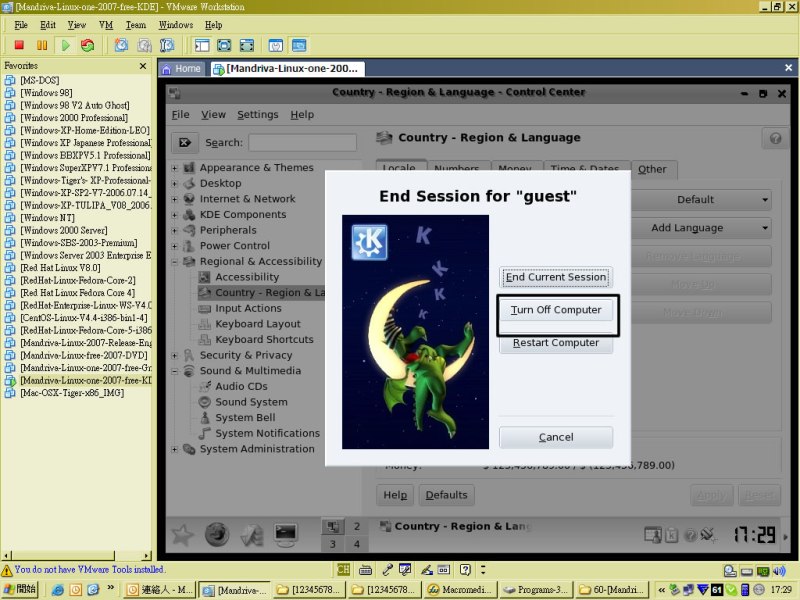
Task: Select [Windows NT] in Favorites list
Action: point(47,218)
